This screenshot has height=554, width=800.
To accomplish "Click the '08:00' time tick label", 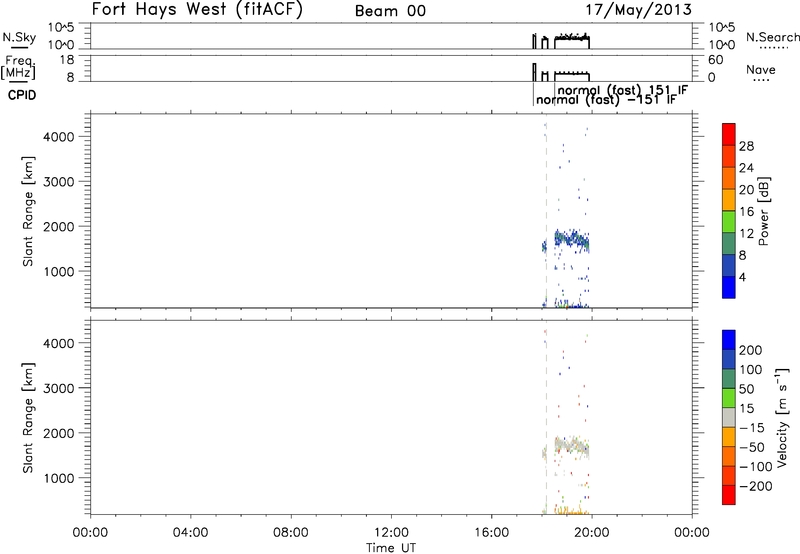I will 290,533.
